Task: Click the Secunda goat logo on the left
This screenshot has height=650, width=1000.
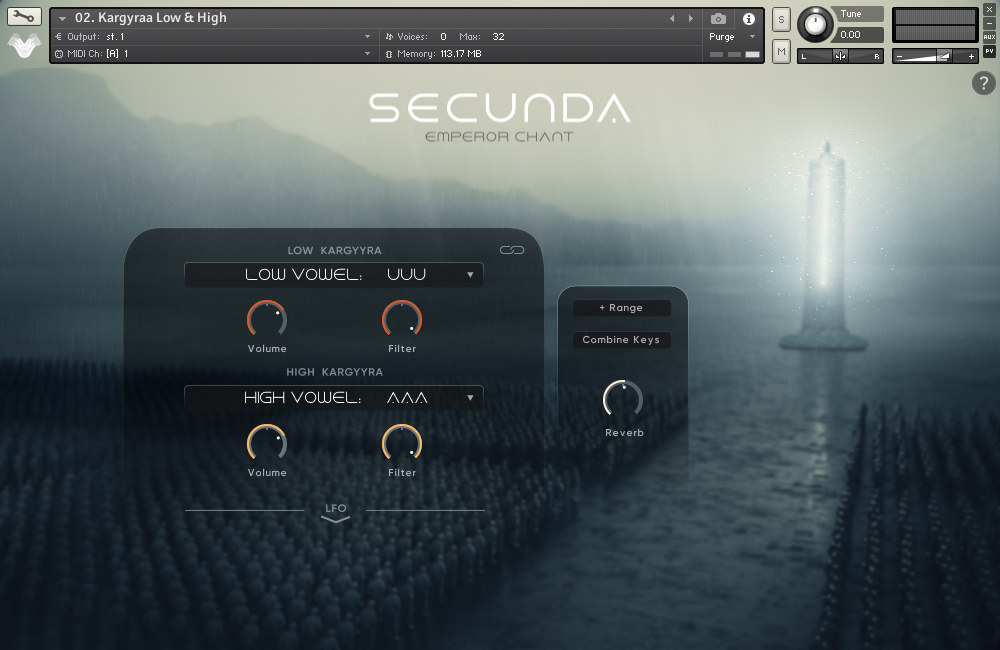Action: pos(23,44)
